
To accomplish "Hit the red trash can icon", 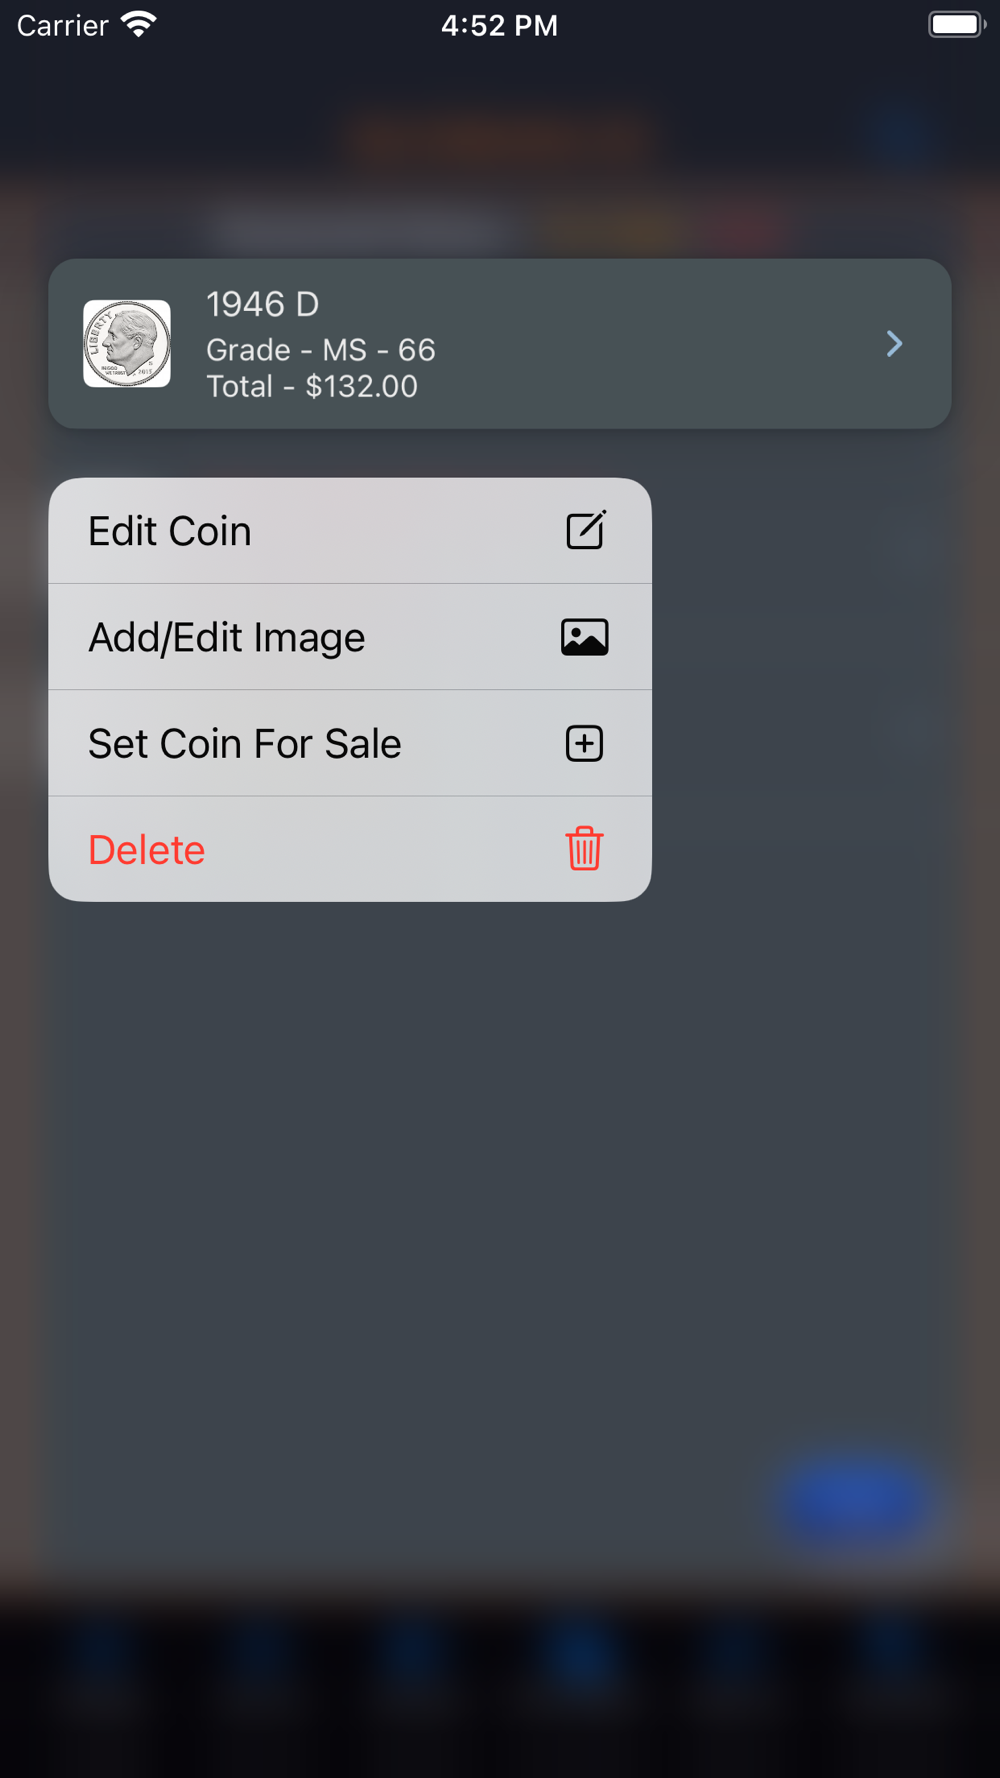I will (585, 849).
